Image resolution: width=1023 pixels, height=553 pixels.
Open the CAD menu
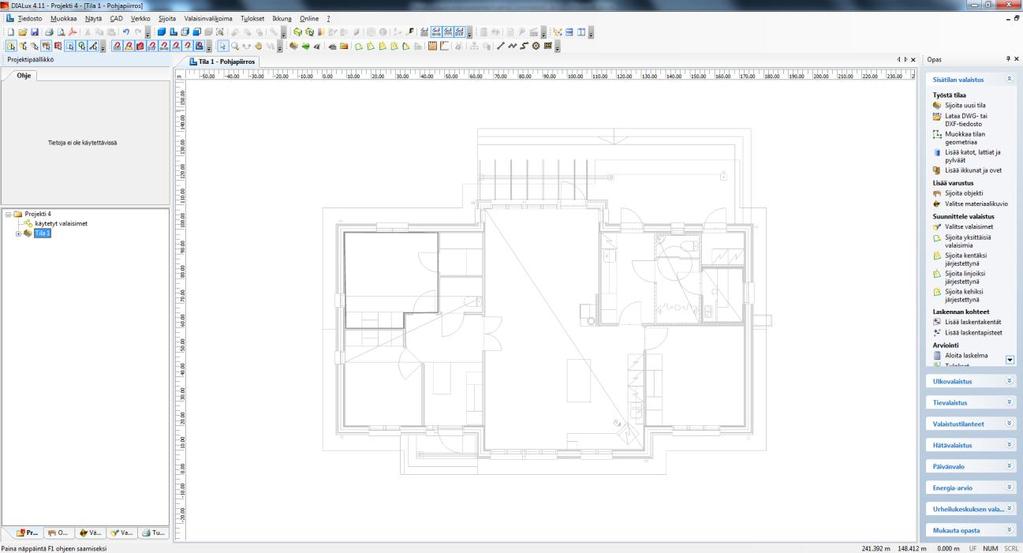116,19
